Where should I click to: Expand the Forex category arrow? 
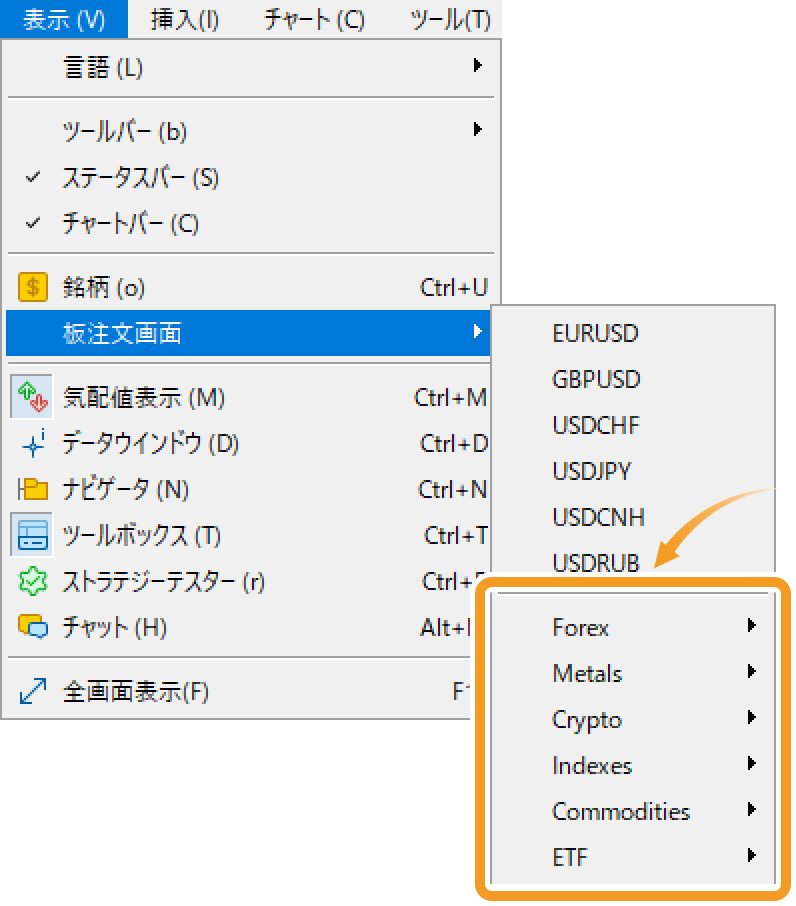[751, 625]
